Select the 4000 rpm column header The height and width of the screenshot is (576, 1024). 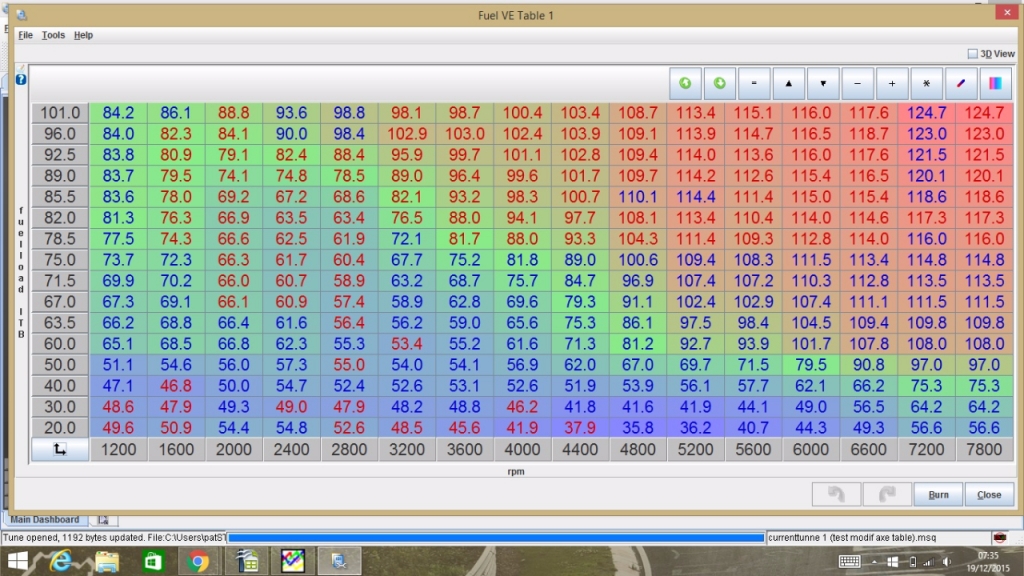[522, 449]
